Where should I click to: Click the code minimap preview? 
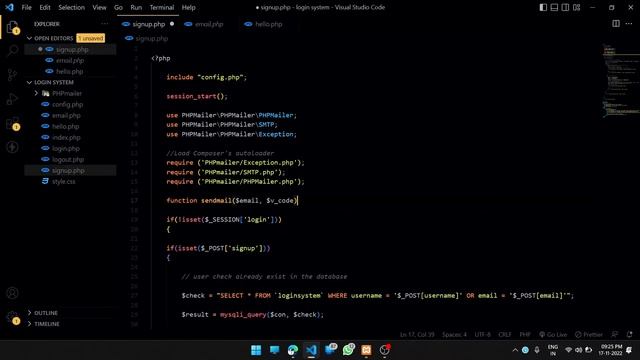click(620, 82)
